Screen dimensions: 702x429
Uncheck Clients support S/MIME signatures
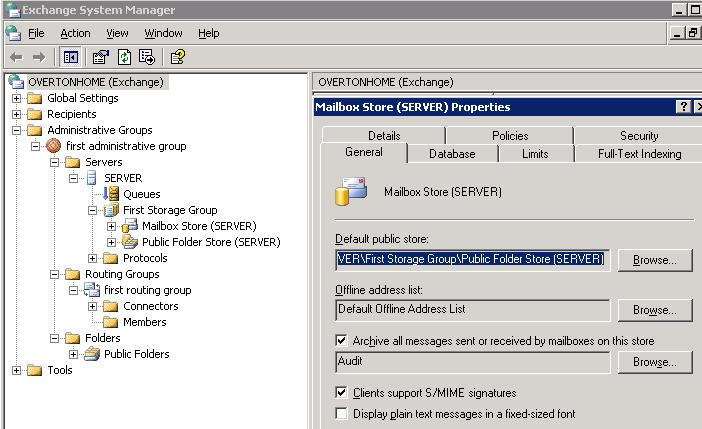pyautogui.click(x=342, y=393)
